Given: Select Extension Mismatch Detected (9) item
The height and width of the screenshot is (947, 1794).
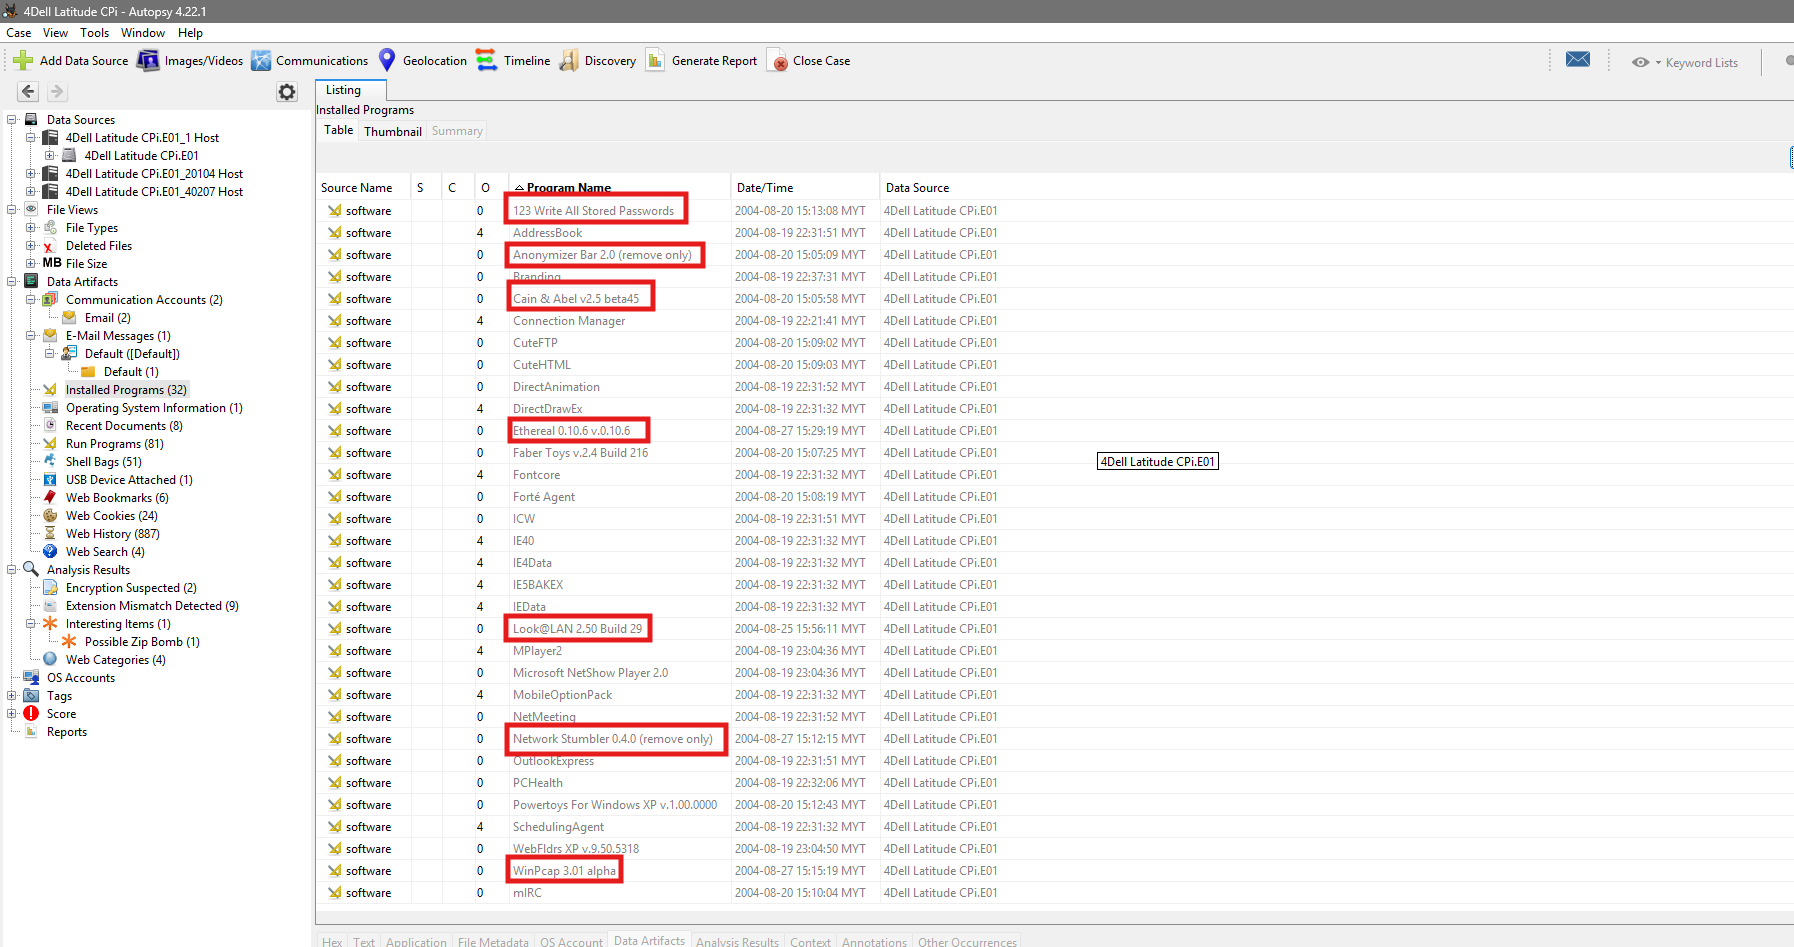Looking at the screenshot, I should pyautogui.click(x=152, y=606).
